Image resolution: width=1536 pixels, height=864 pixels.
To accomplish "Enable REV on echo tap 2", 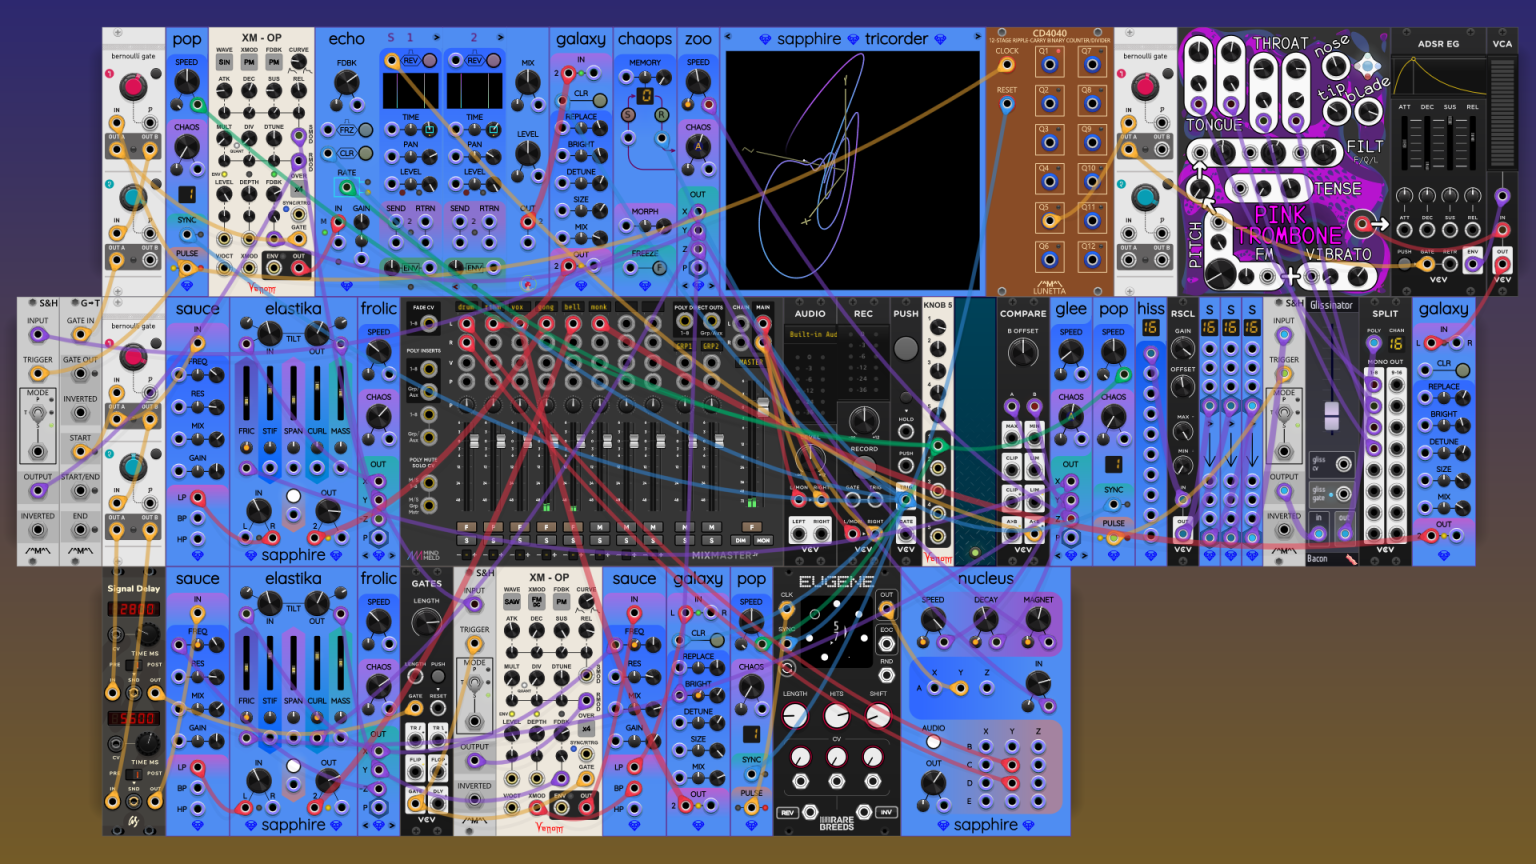I will 494,61.
